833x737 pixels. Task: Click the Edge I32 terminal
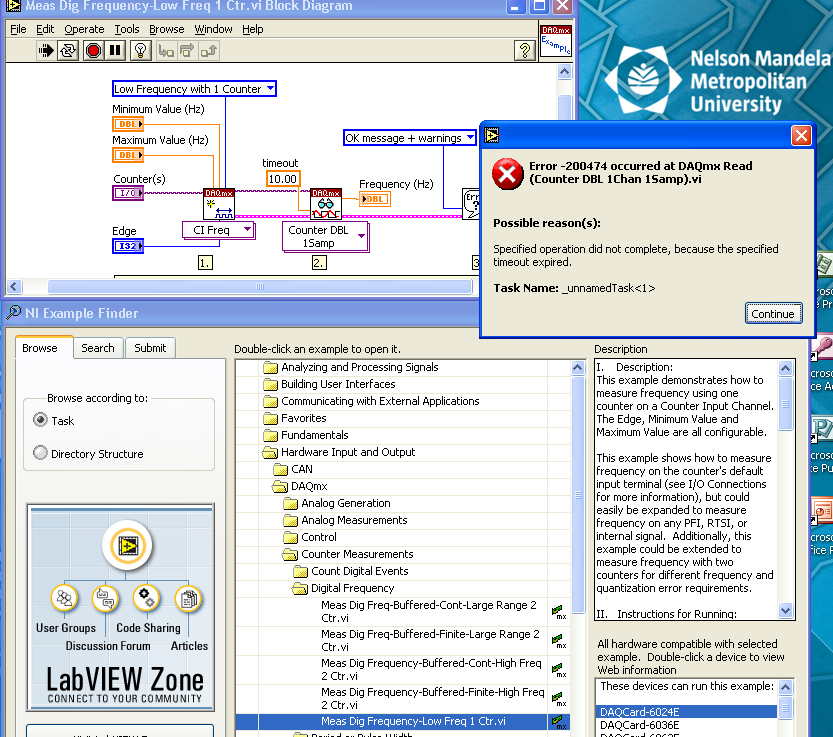(128, 246)
